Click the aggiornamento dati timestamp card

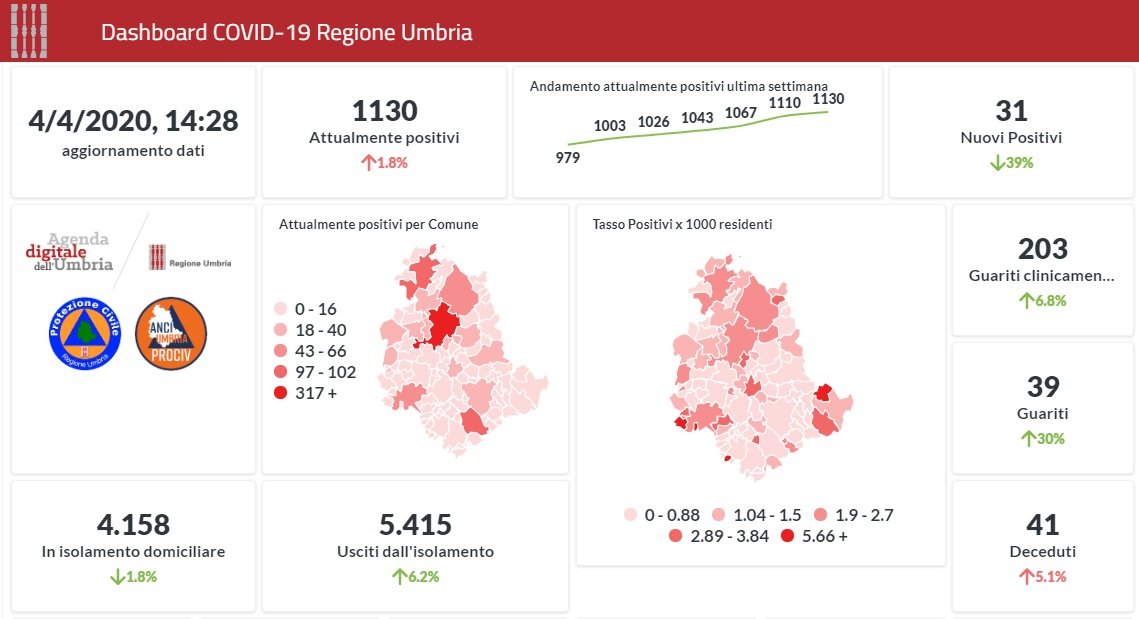coord(133,132)
